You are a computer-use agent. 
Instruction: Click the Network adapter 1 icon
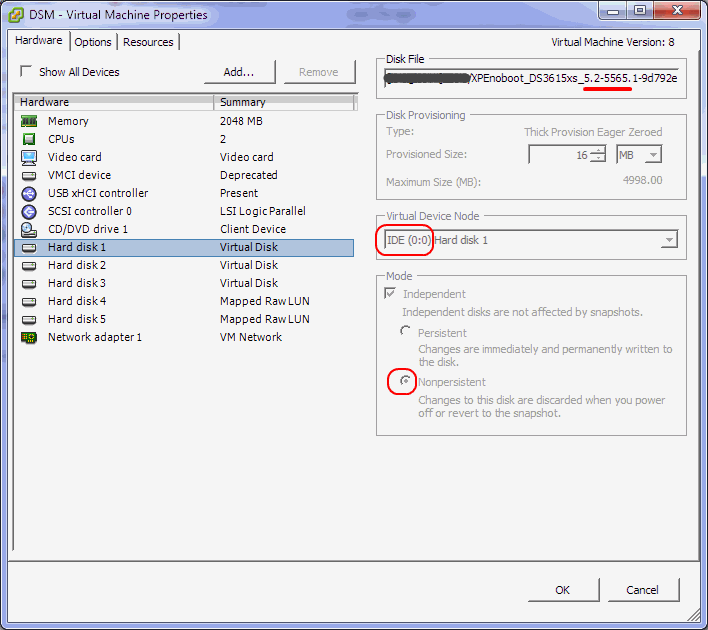pyautogui.click(x=29, y=337)
